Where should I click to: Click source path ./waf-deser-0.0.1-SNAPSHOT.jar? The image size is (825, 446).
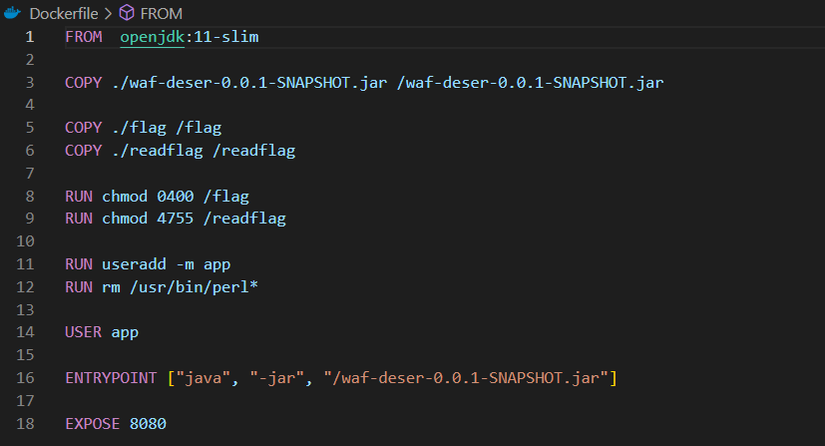pos(249,83)
